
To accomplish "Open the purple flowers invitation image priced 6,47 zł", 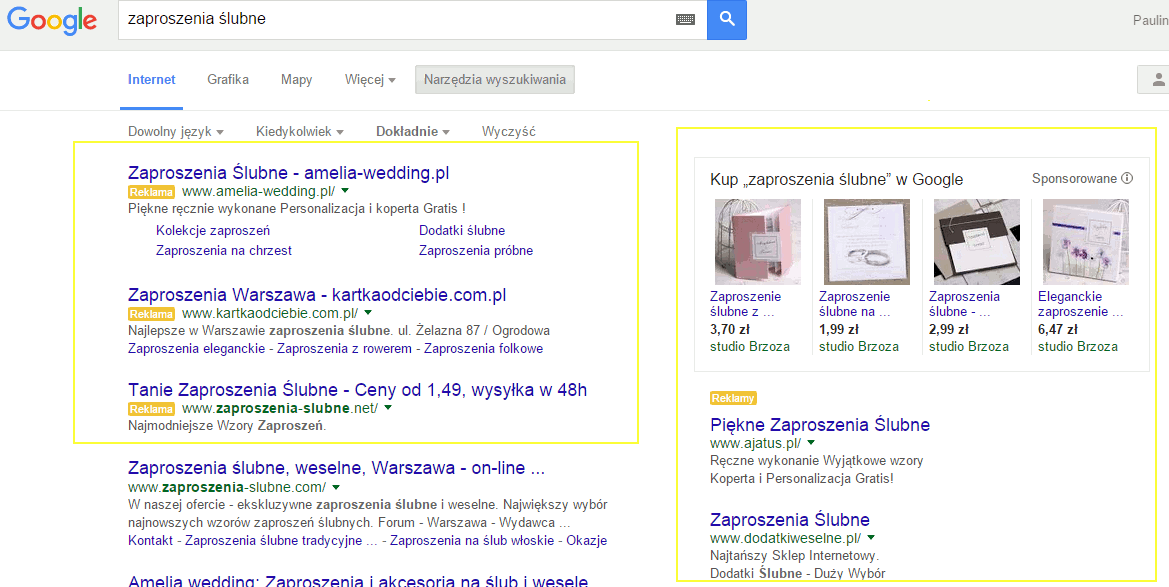I will [1086, 242].
